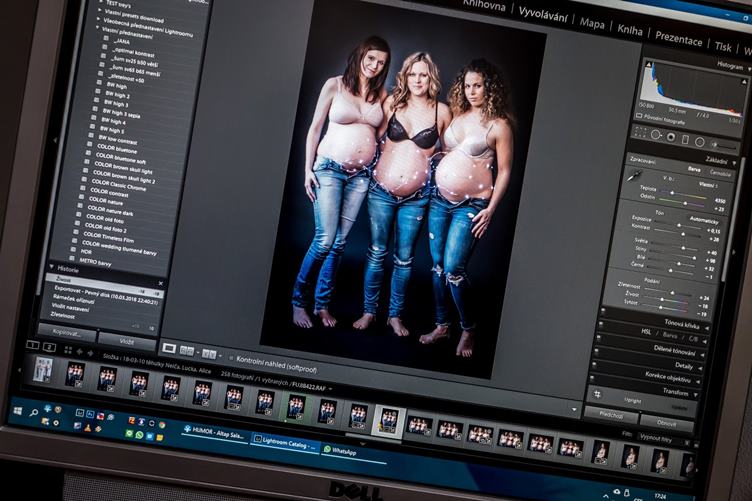Select the R/A reference view button

pyautogui.click(x=187, y=350)
